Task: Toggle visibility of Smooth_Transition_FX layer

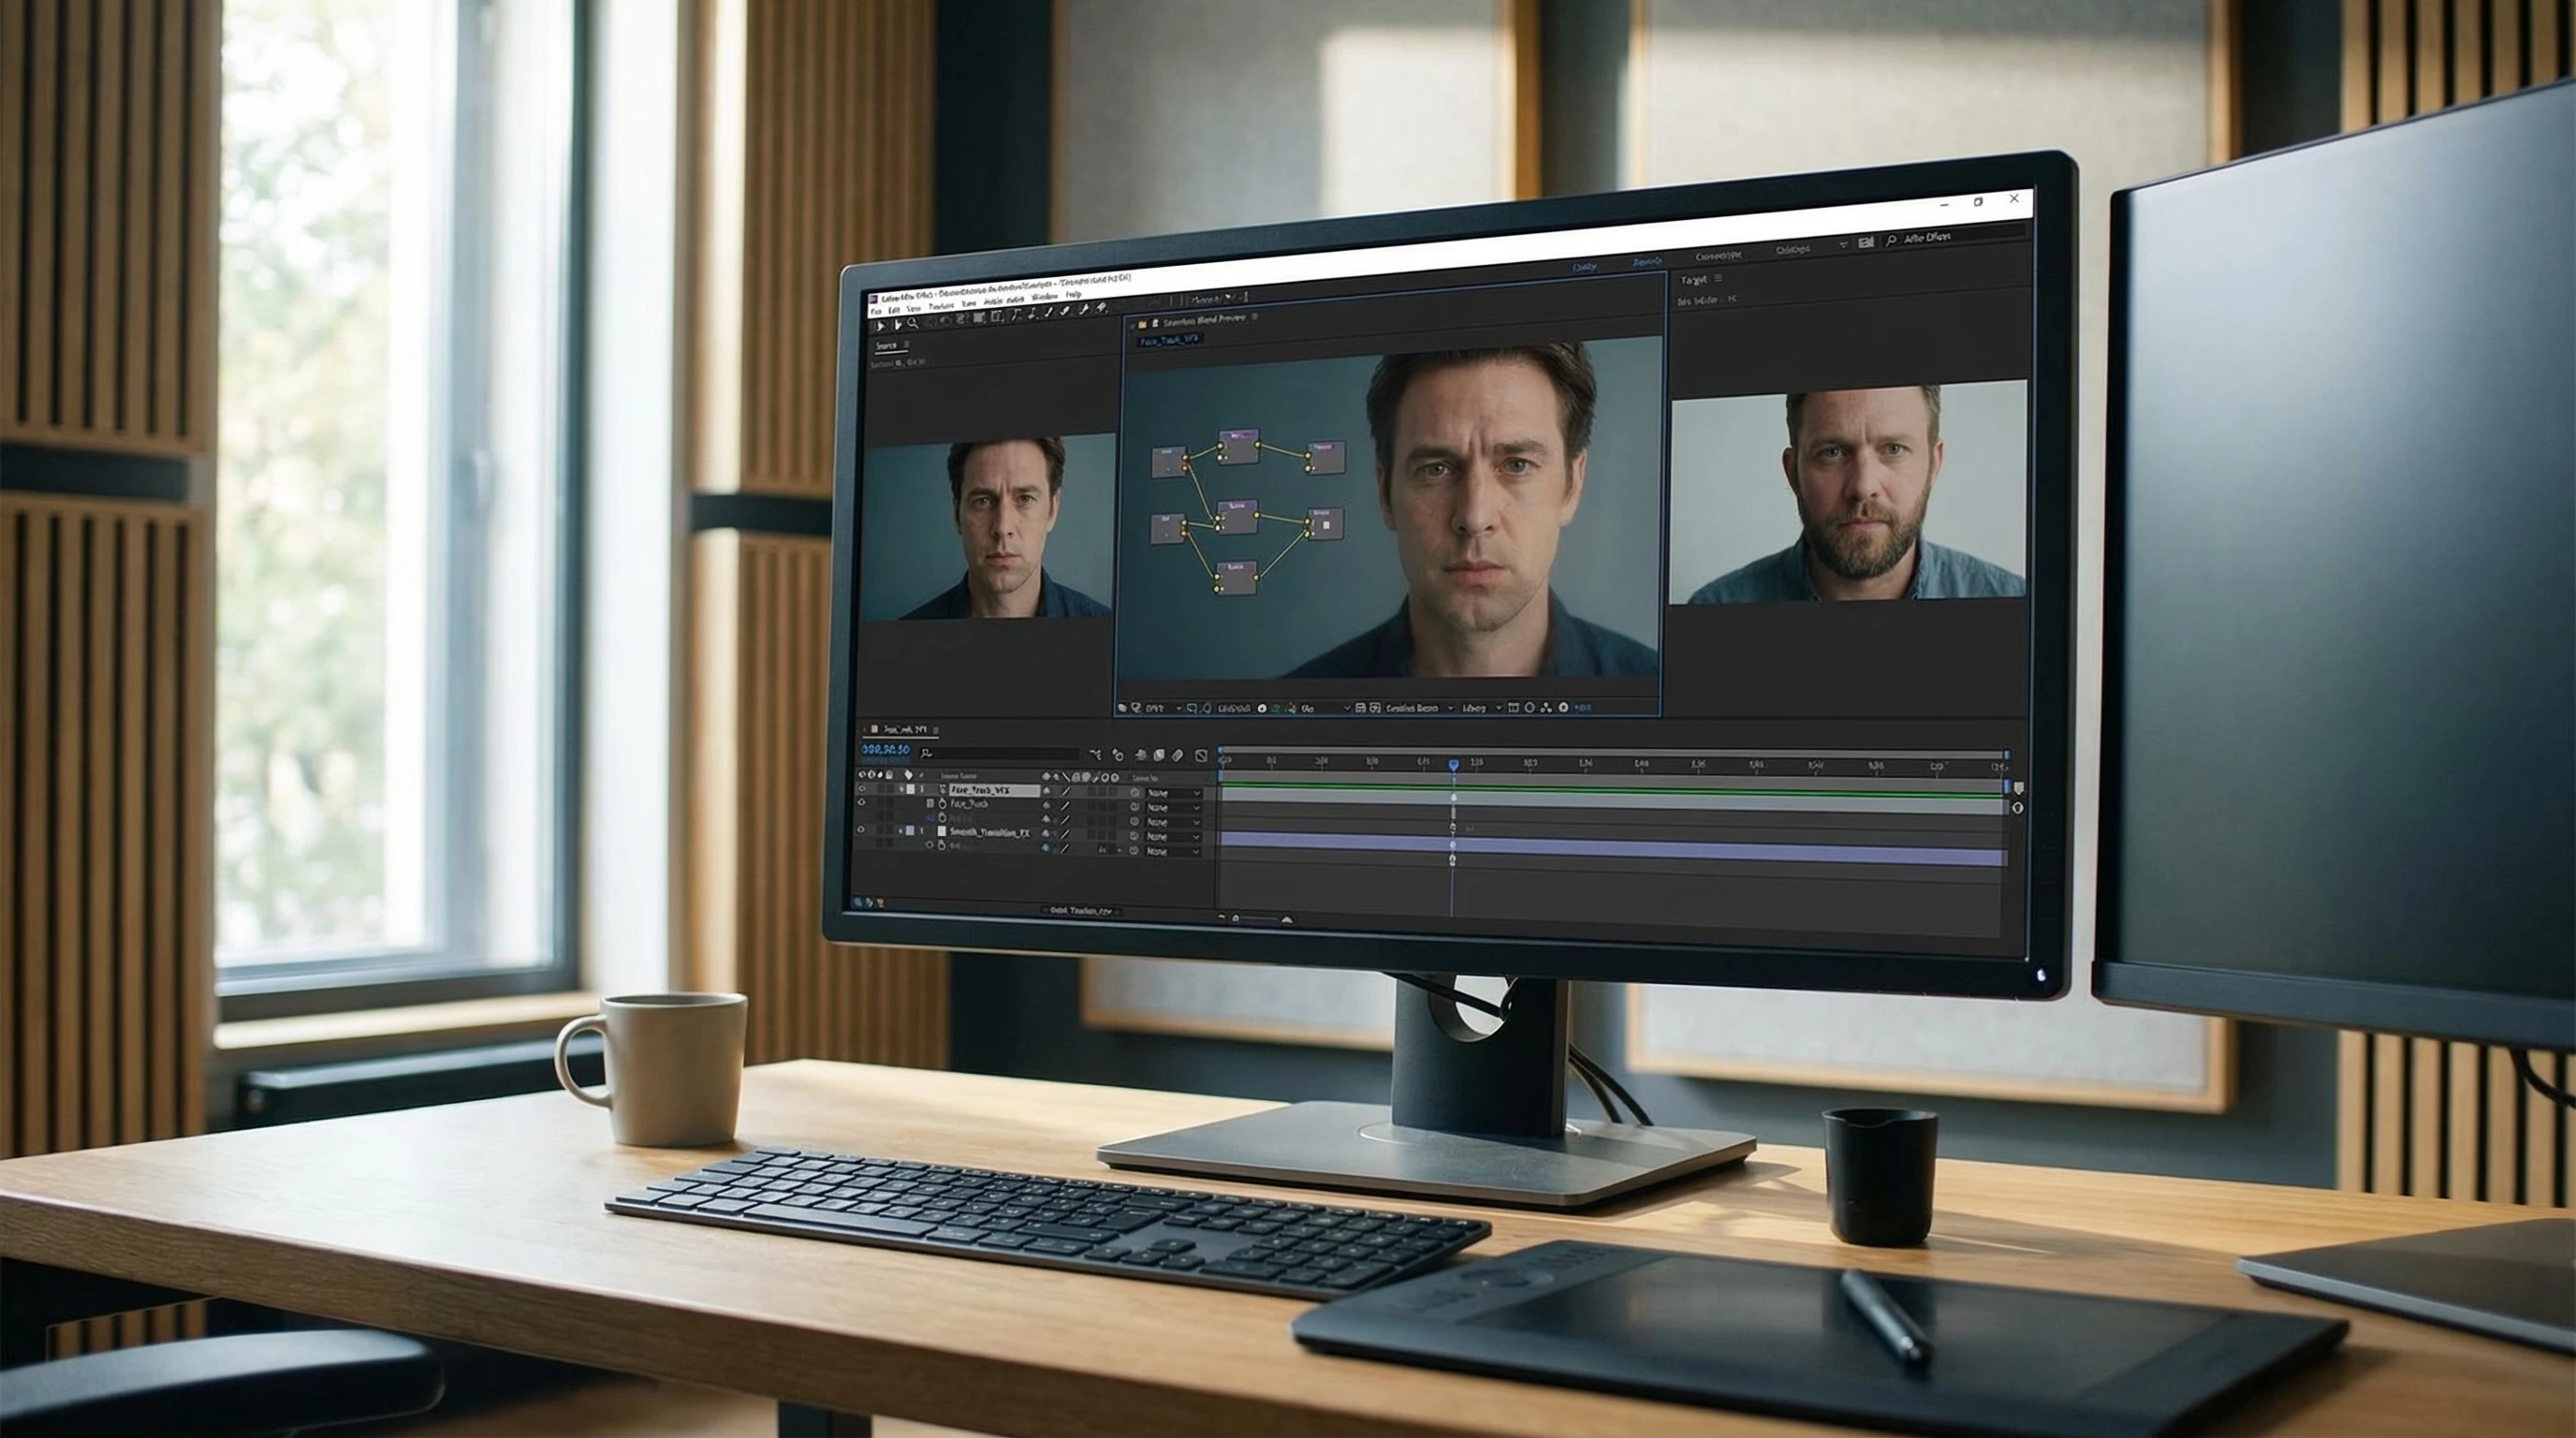Action: (x=861, y=830)
